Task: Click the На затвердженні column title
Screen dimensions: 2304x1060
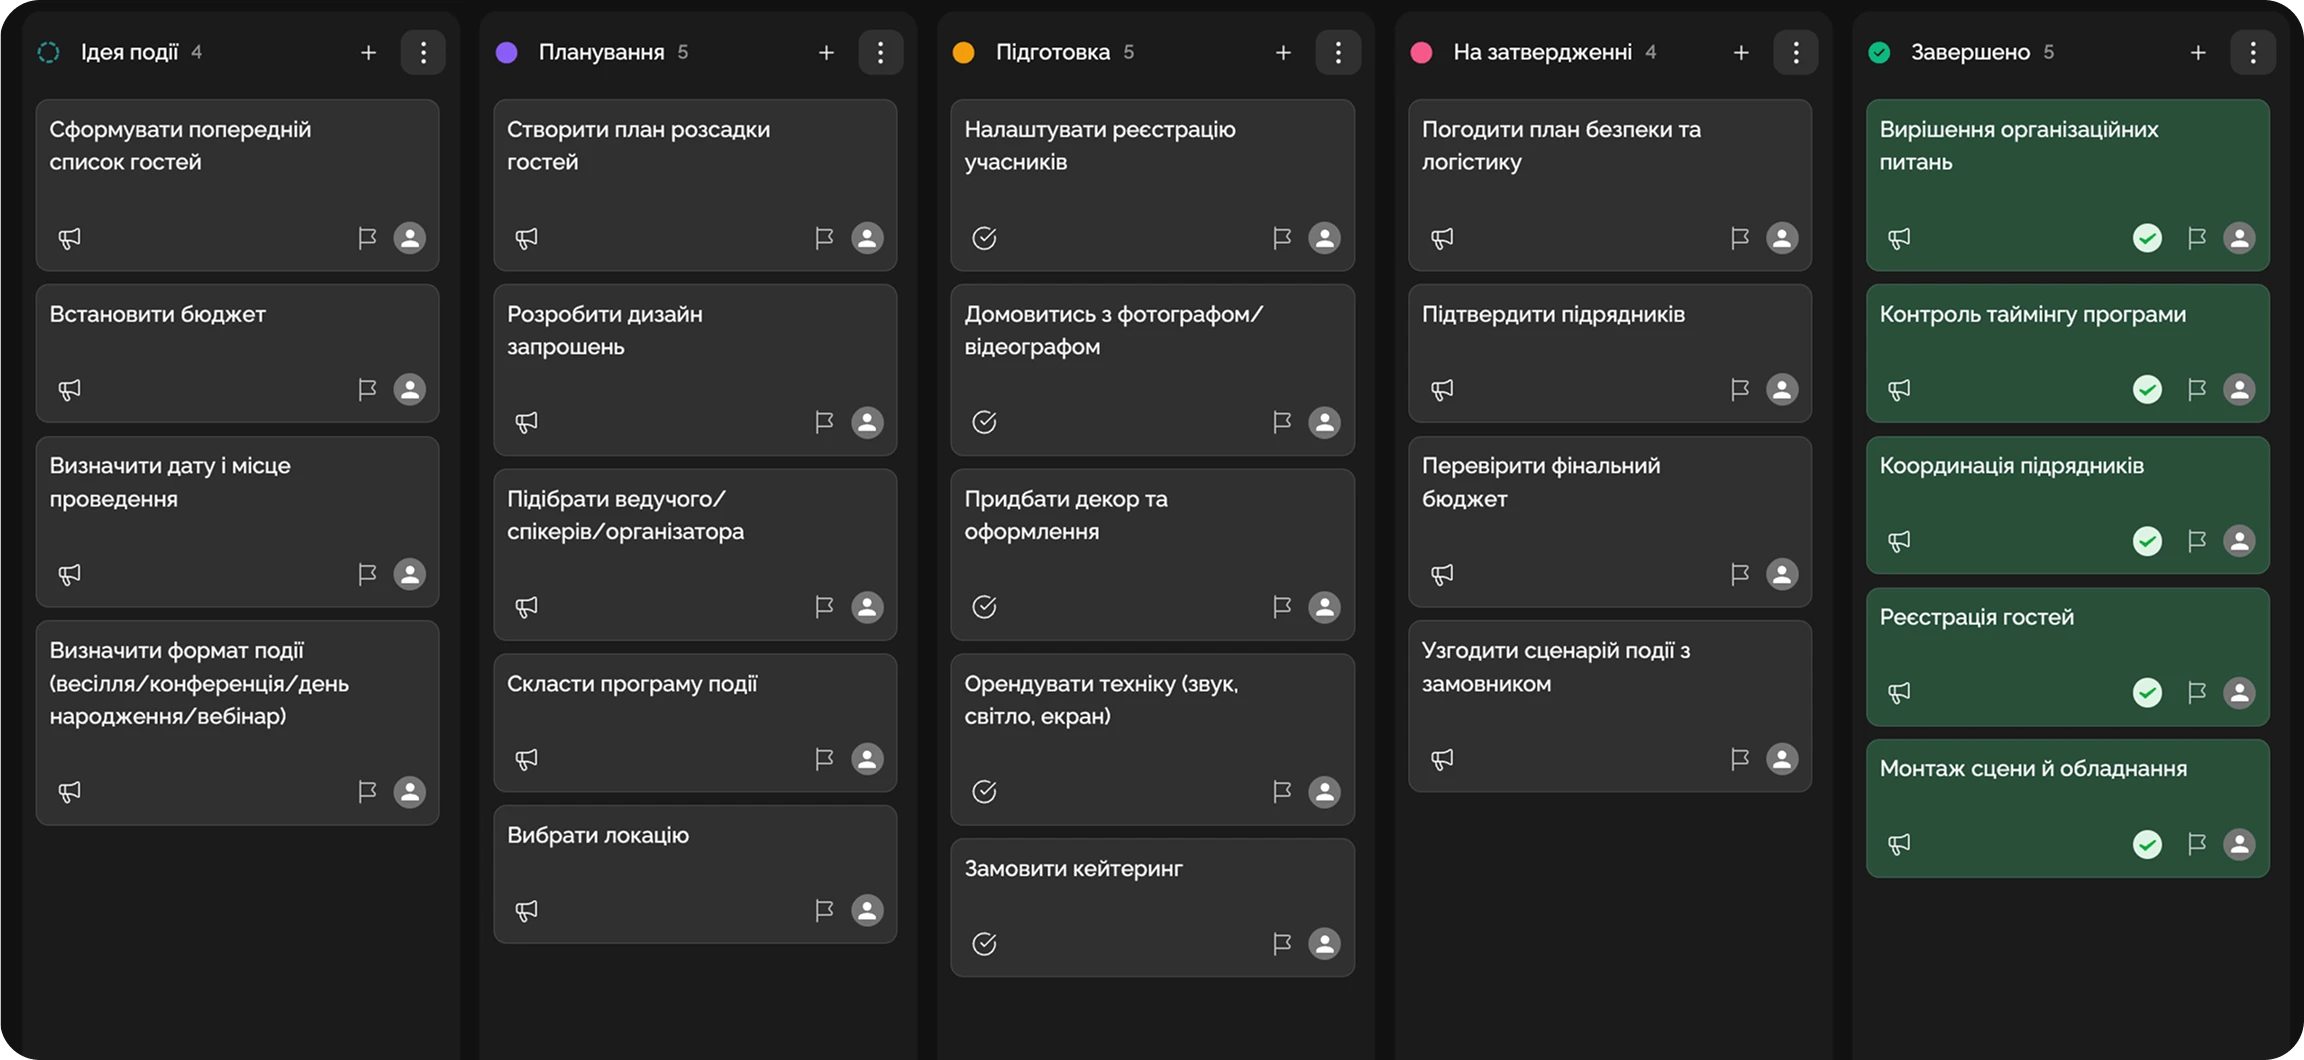Action: (1542, 52)
